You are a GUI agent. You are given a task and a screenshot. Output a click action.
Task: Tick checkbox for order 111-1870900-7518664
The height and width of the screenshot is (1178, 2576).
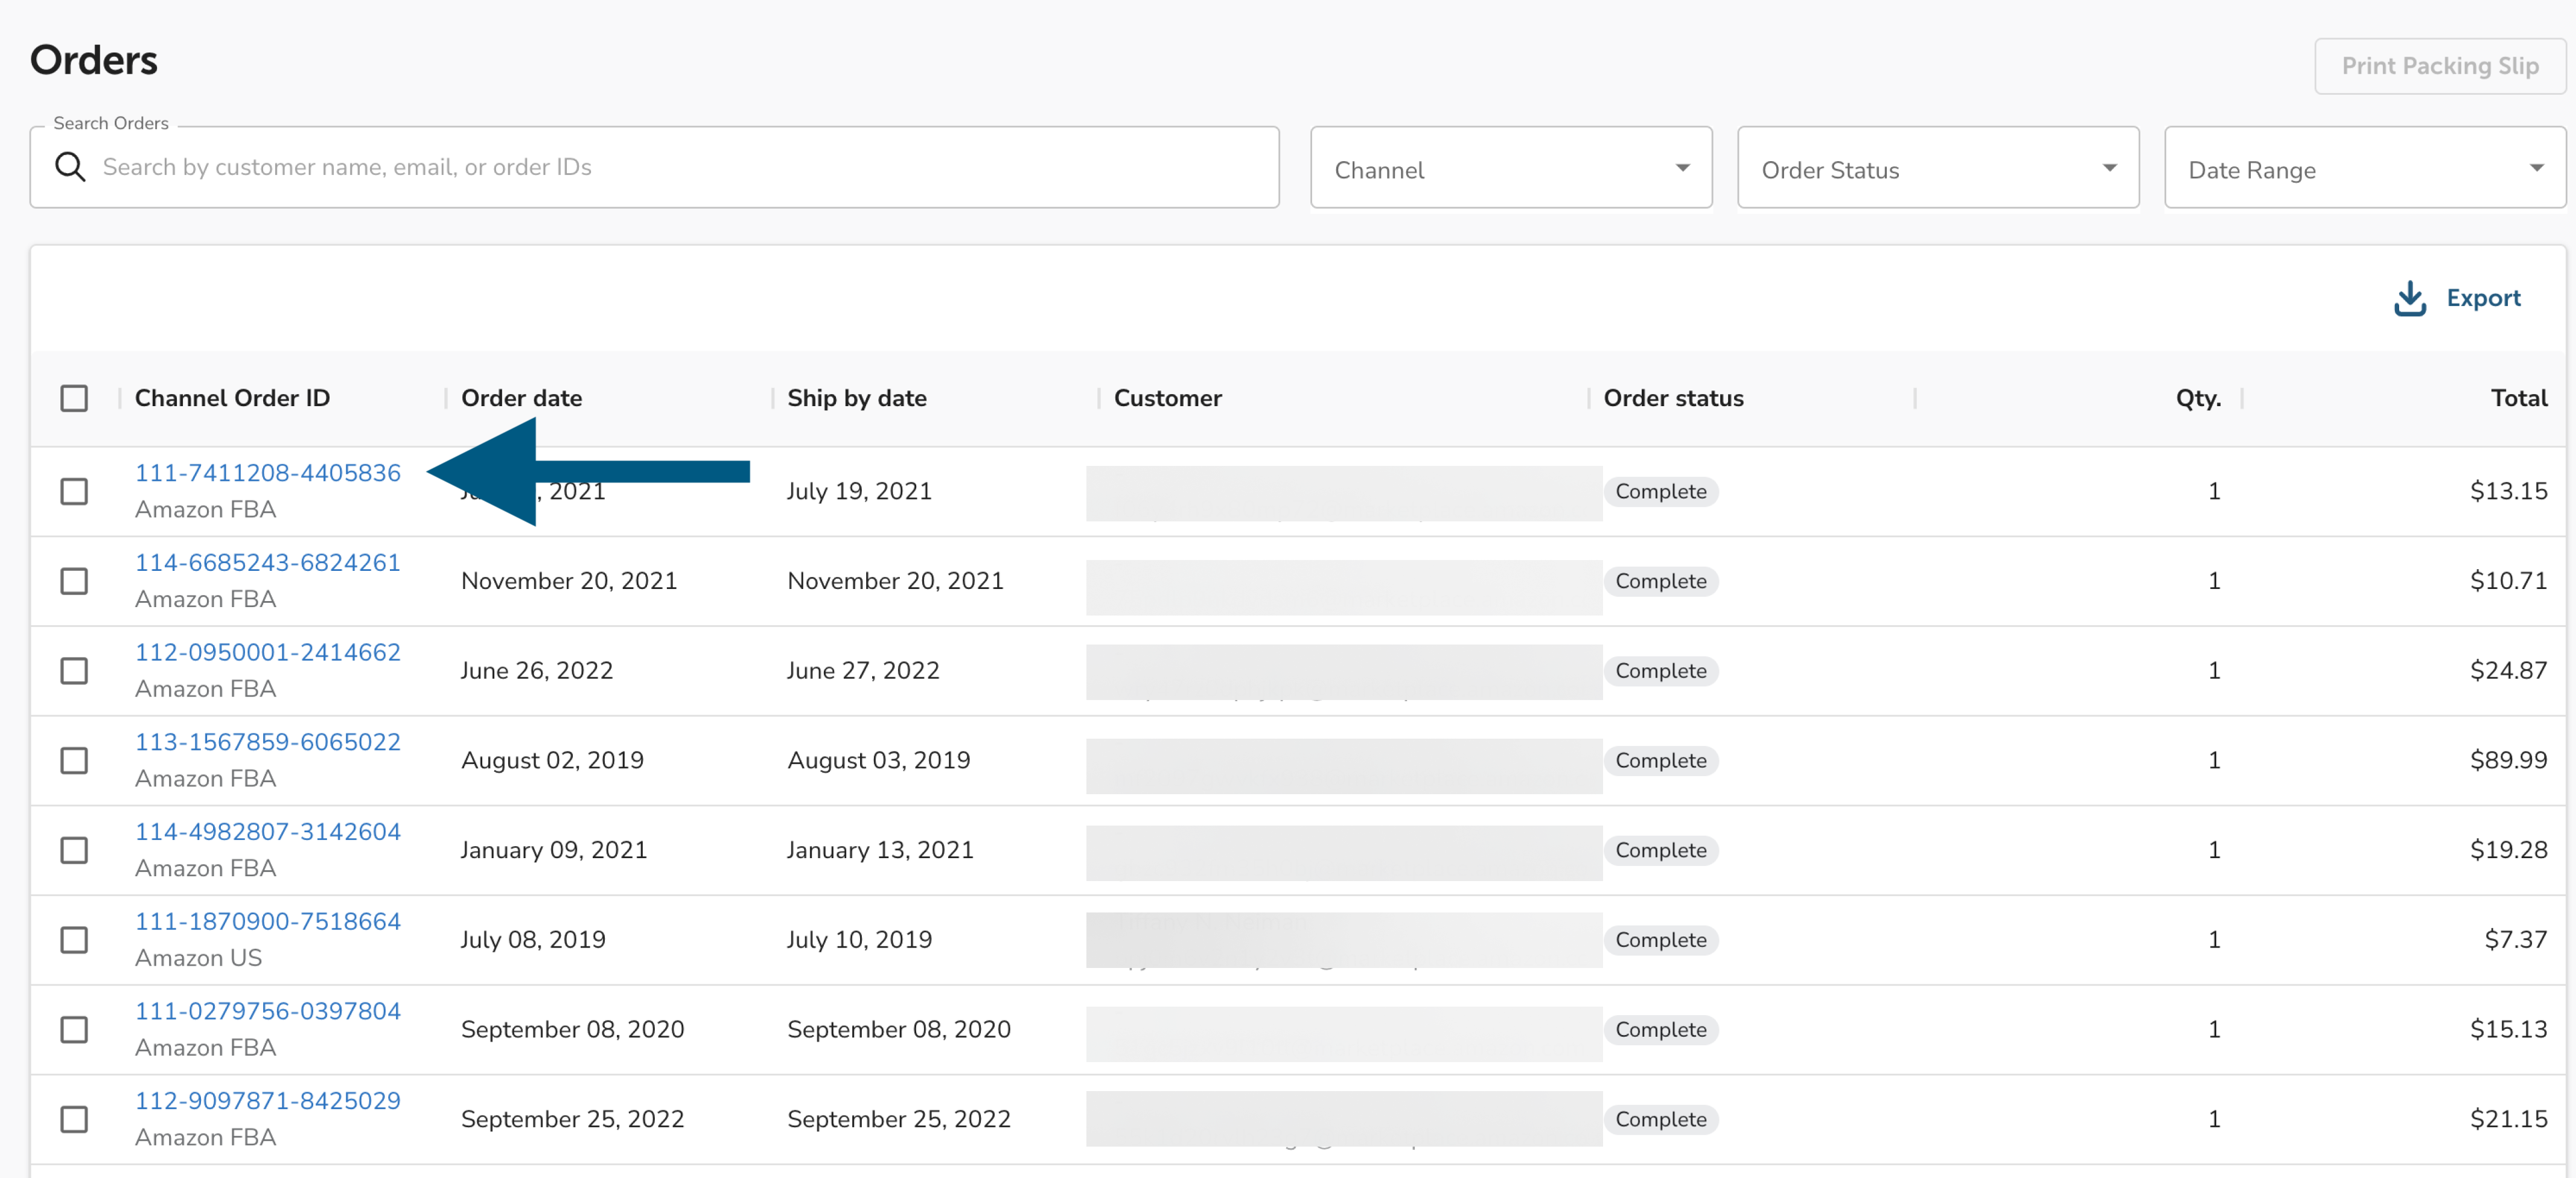(x=74, y=939)
